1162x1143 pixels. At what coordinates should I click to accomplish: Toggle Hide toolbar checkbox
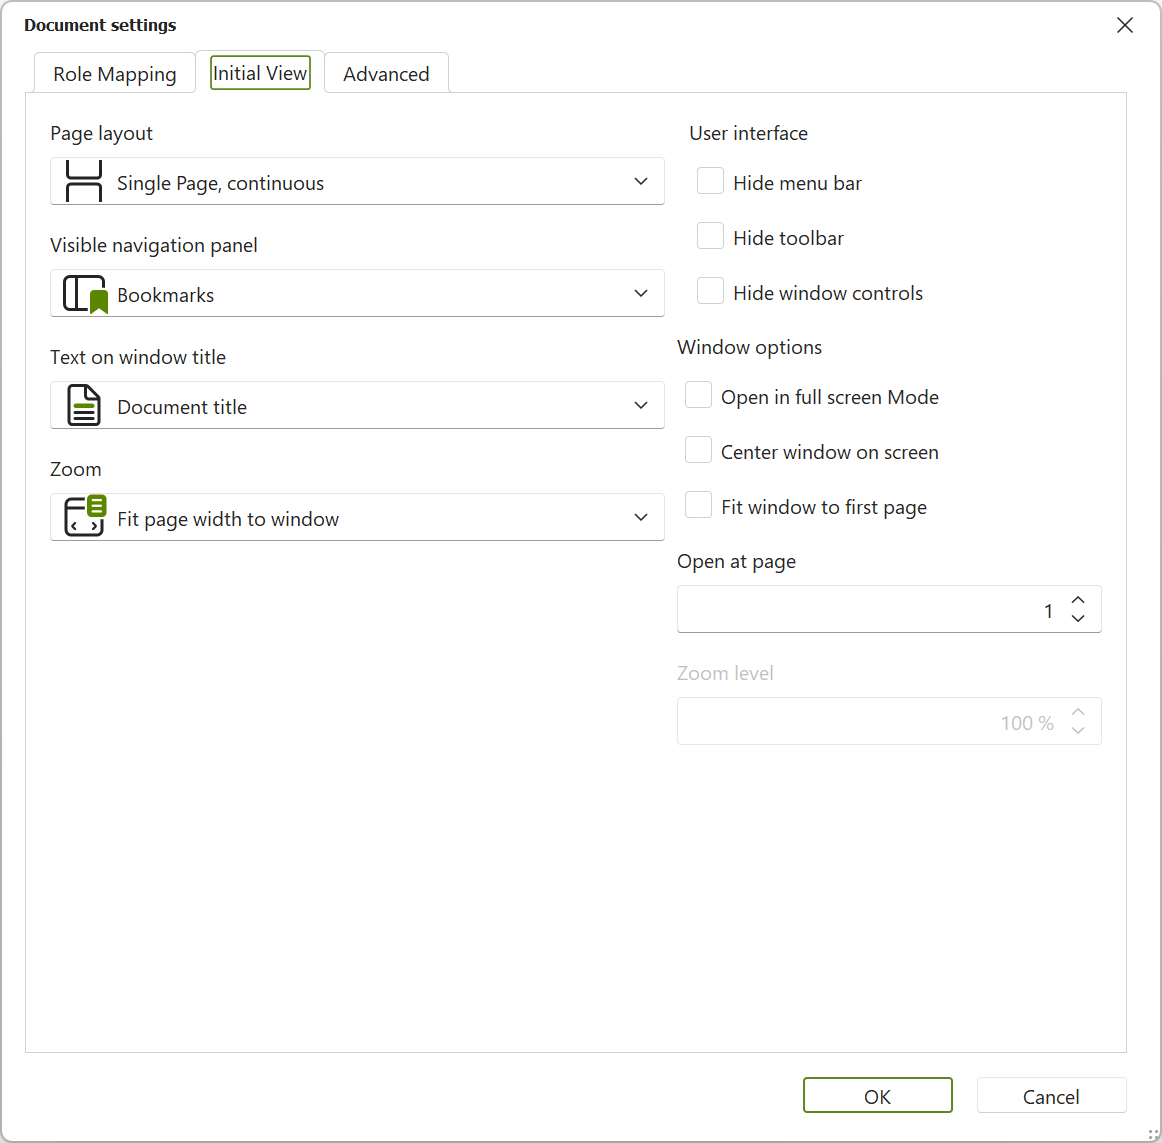click(x=710, y=236)
